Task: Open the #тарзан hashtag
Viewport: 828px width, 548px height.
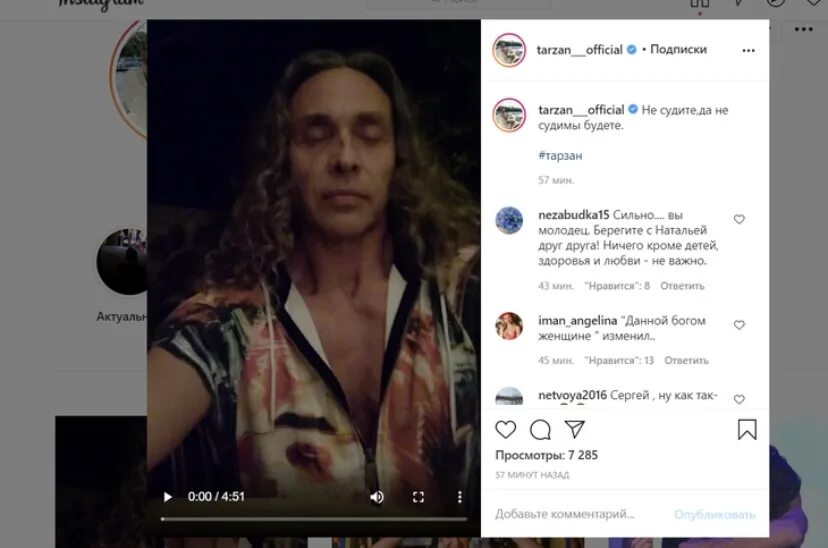Action: [x=560, y=156]
